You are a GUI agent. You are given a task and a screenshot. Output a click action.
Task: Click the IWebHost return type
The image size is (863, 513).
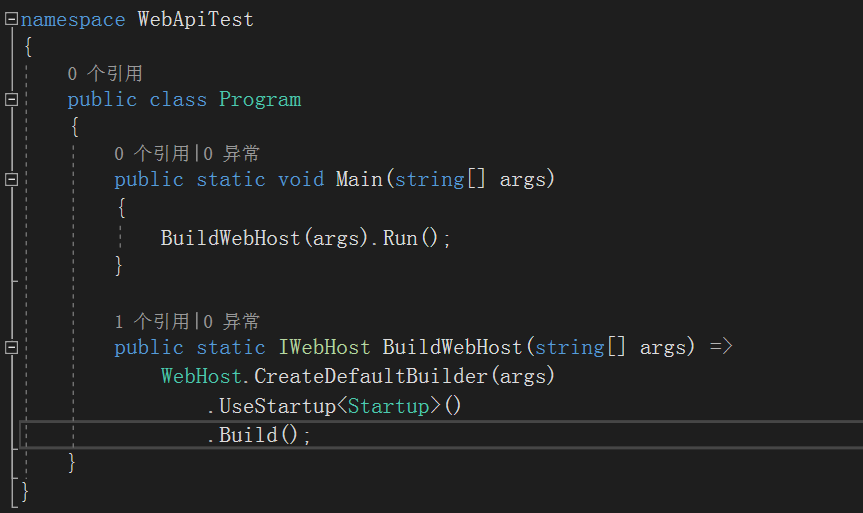point(324,347)
